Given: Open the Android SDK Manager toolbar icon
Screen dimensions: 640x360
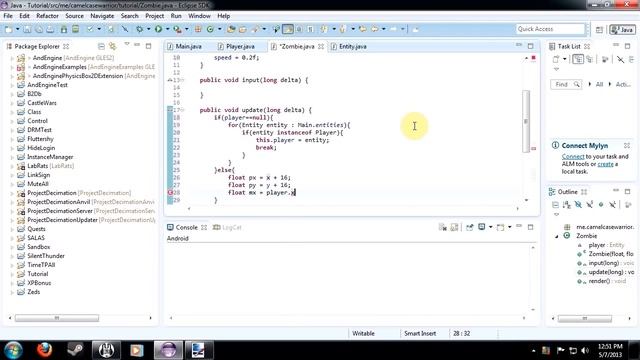Looking at the screenshot, I should [x=64, y=29].
